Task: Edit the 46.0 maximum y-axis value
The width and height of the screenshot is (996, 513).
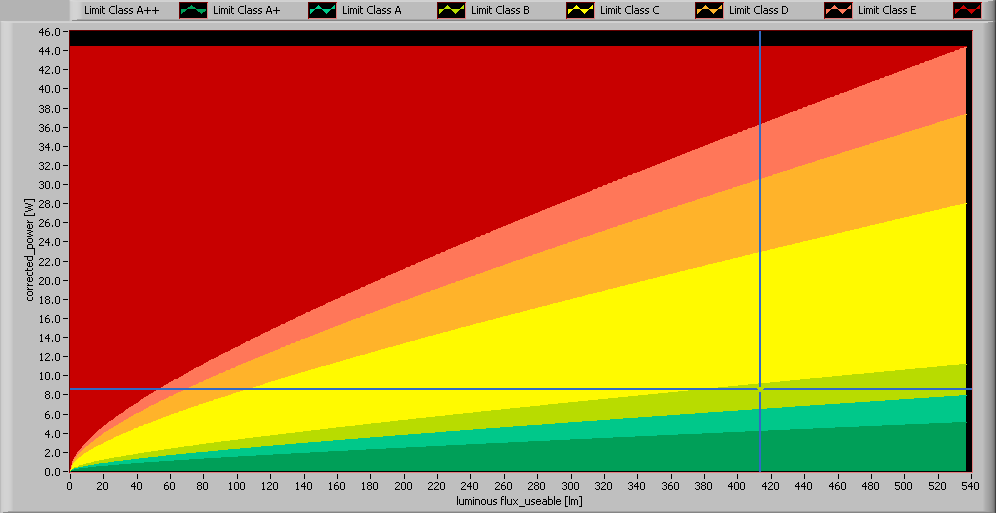Action: [52, 31]
